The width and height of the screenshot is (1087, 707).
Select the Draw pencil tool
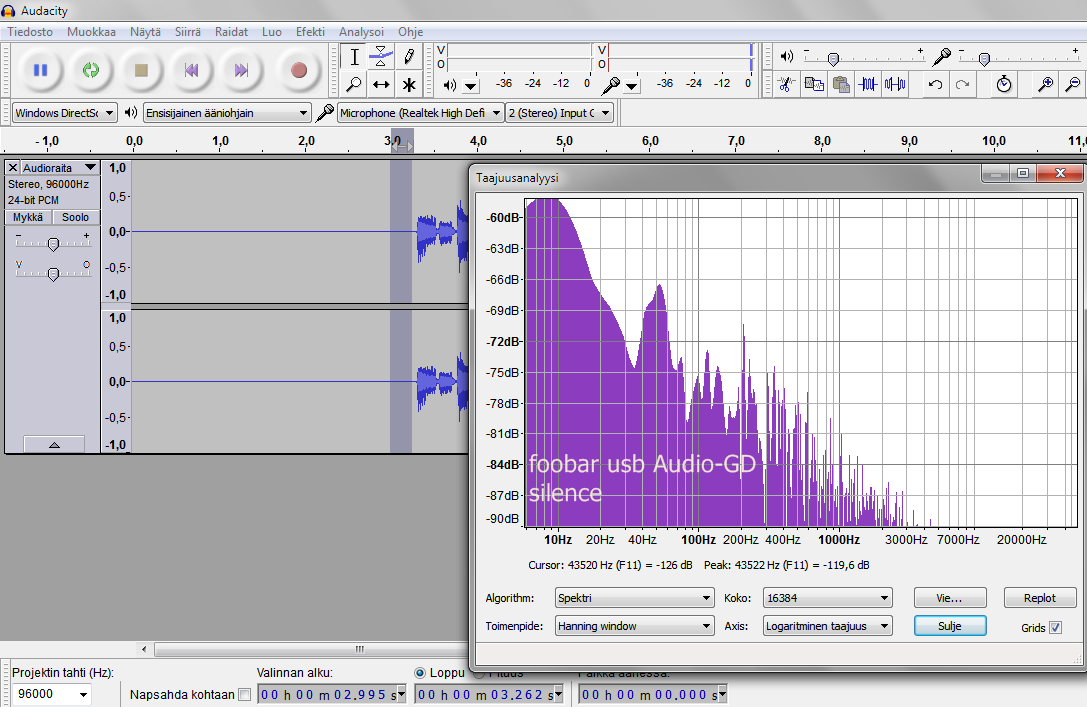[408, 57]
